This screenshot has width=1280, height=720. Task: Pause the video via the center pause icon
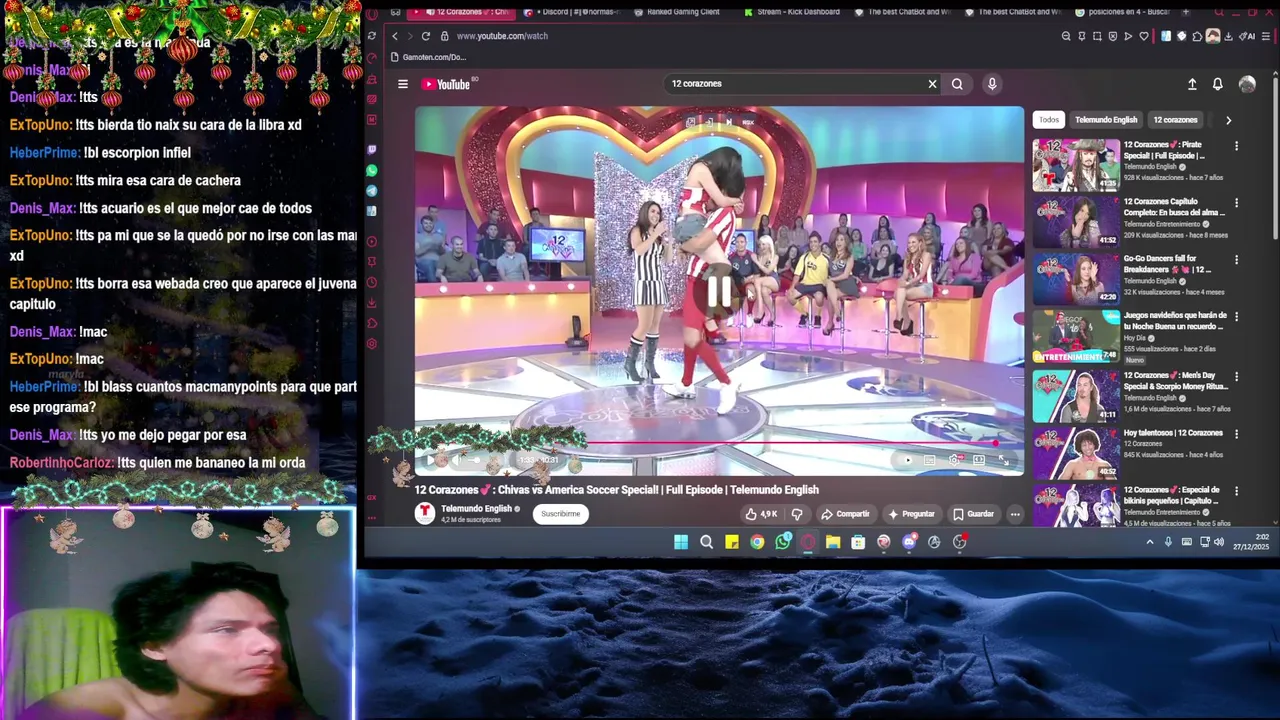719,291
